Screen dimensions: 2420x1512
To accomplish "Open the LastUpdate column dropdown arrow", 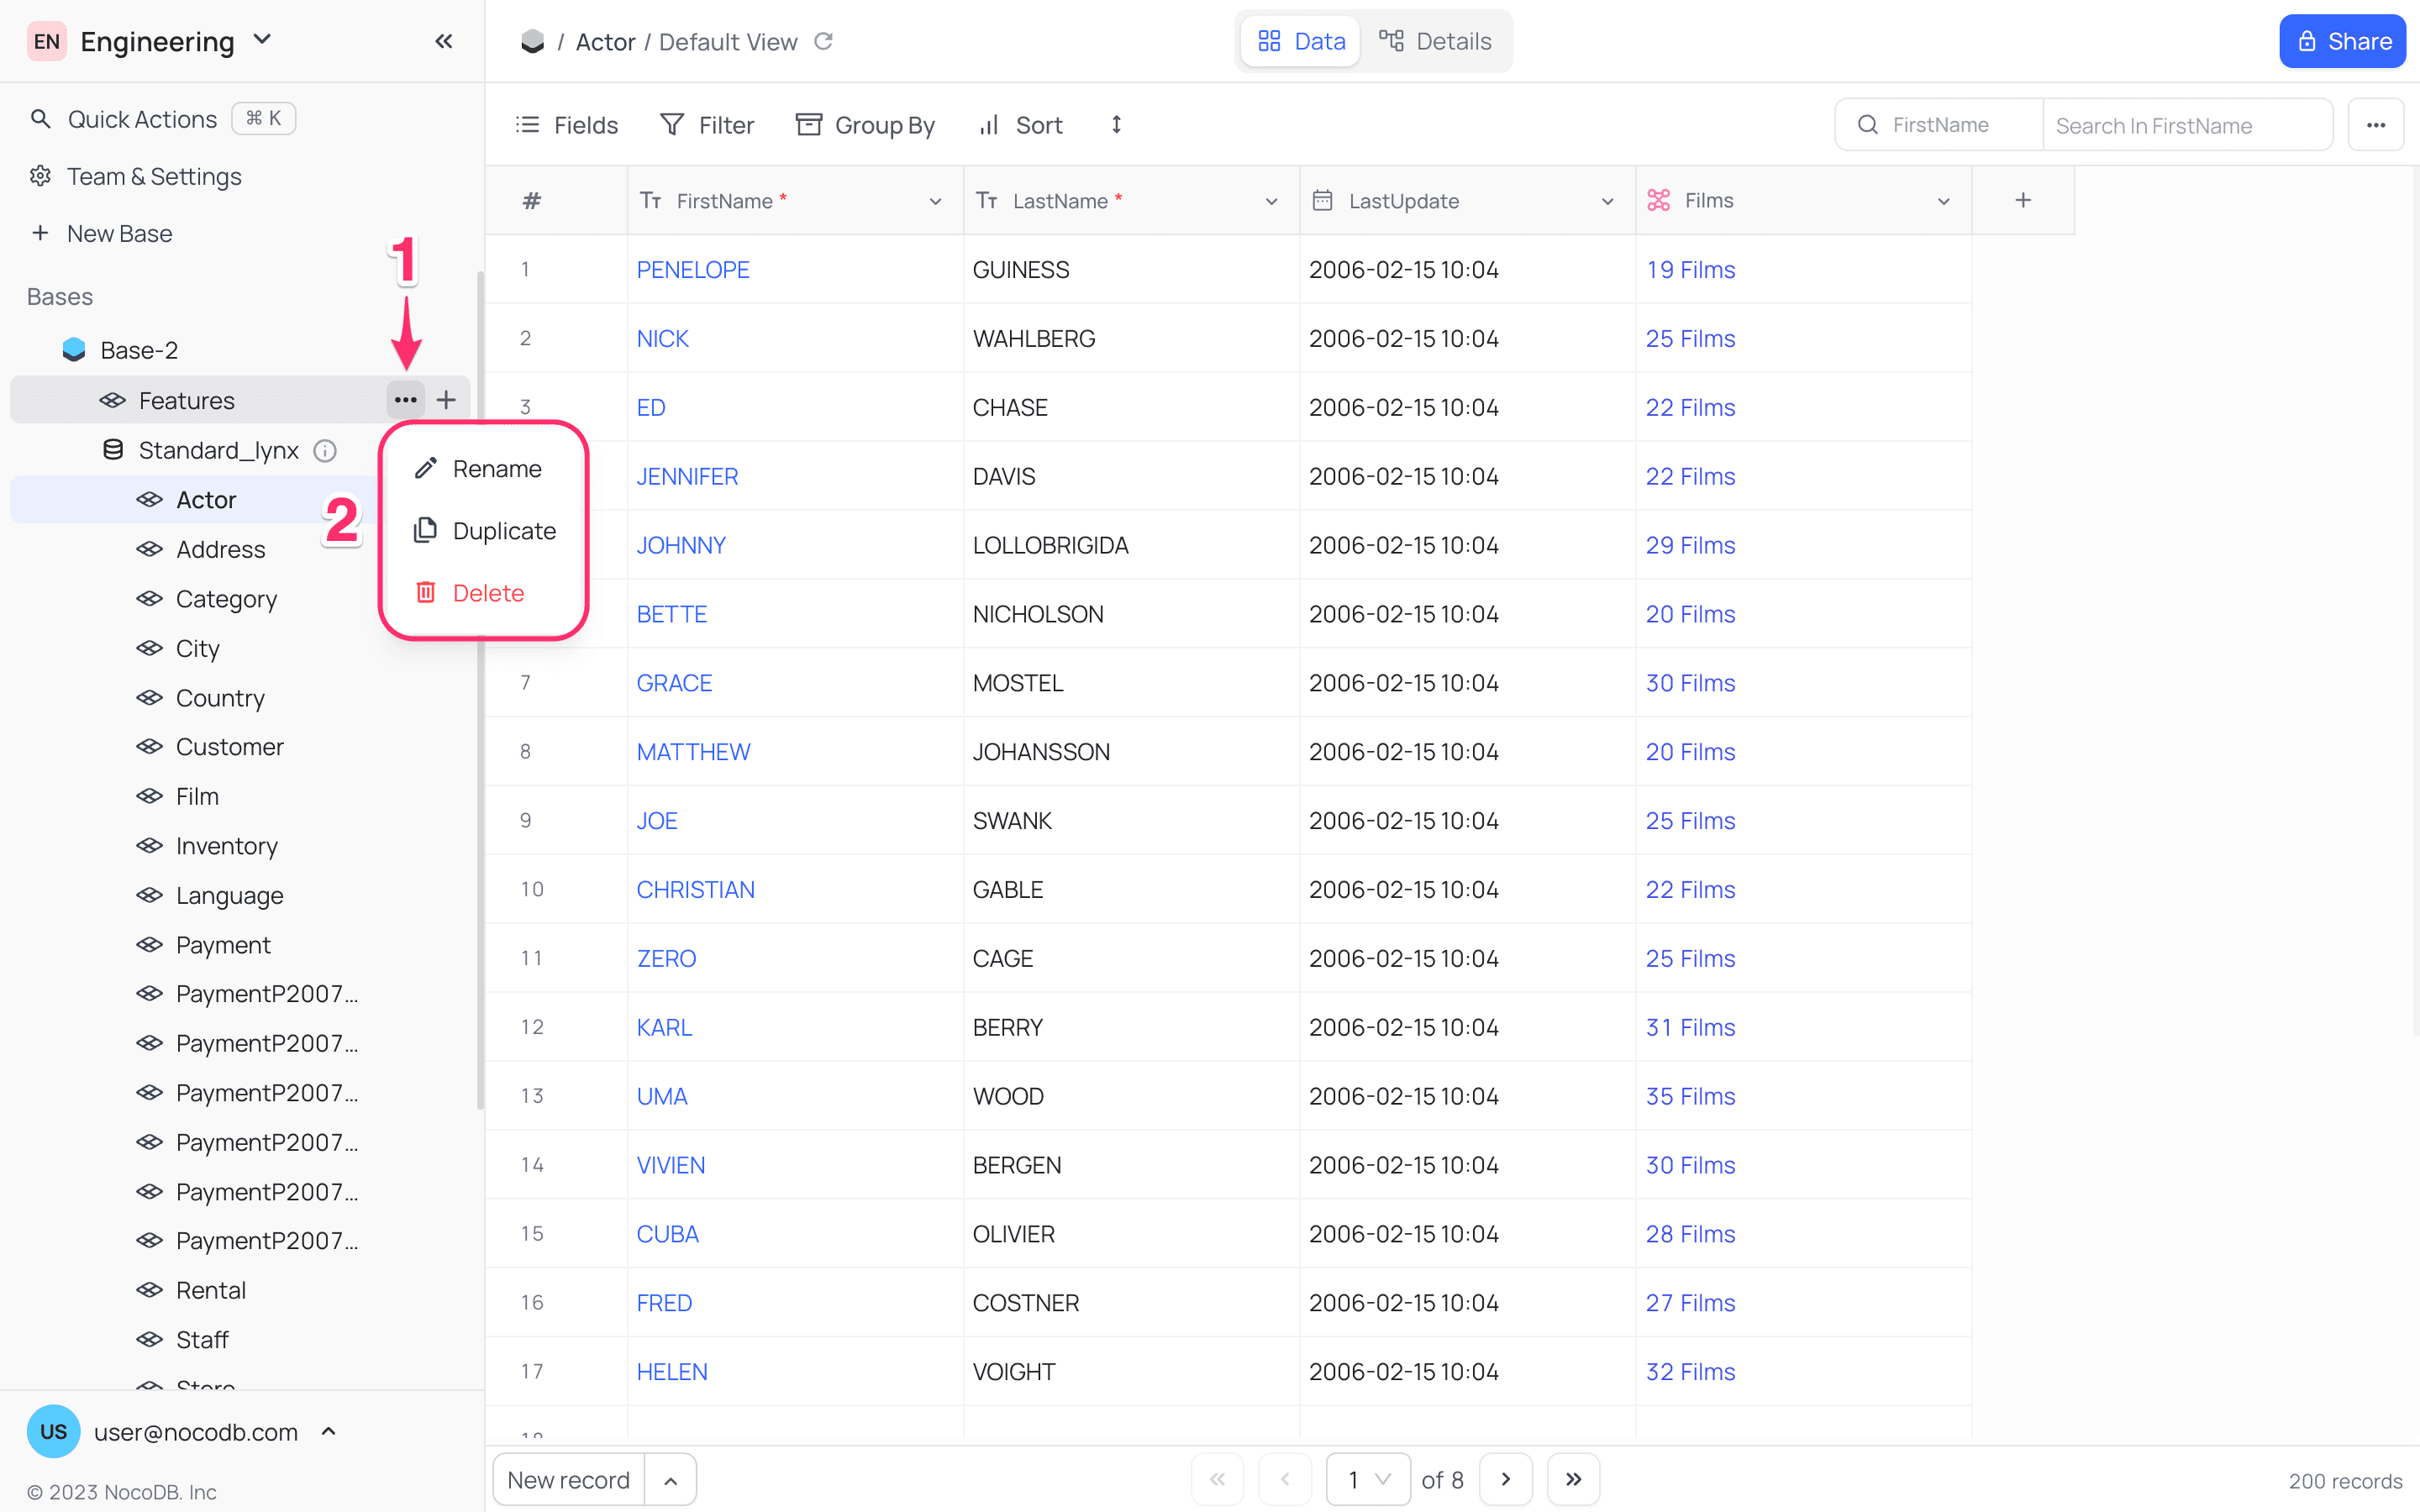I will tap(1607, 201).
